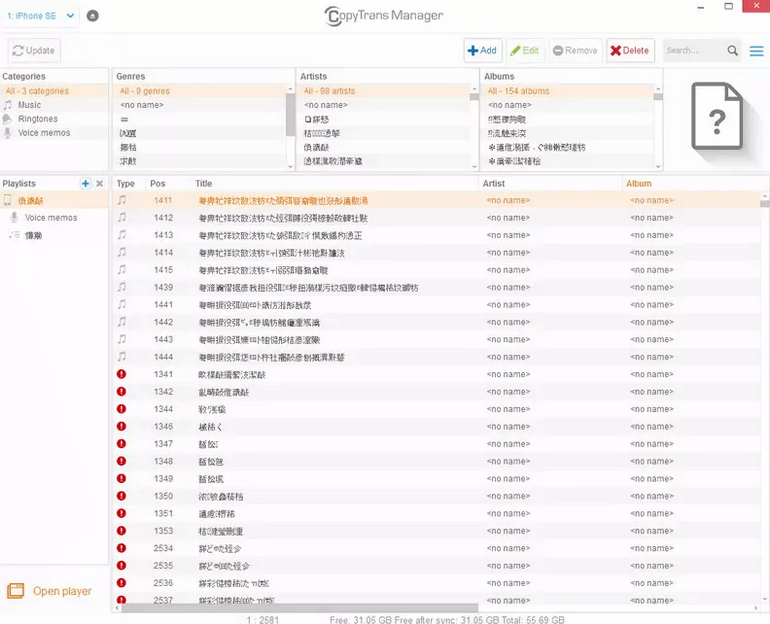The width and height of the screenshot is (770, 624).
Task: Click red error icon of track 1348
Action: click(x=122, y=461)
